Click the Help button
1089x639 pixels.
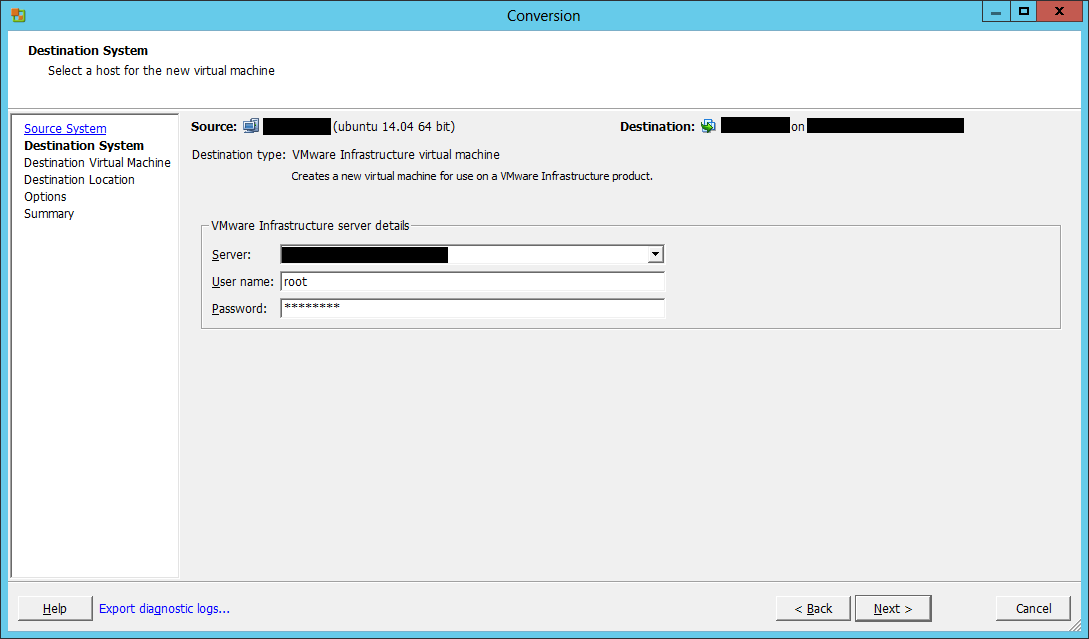click(55, 608)
